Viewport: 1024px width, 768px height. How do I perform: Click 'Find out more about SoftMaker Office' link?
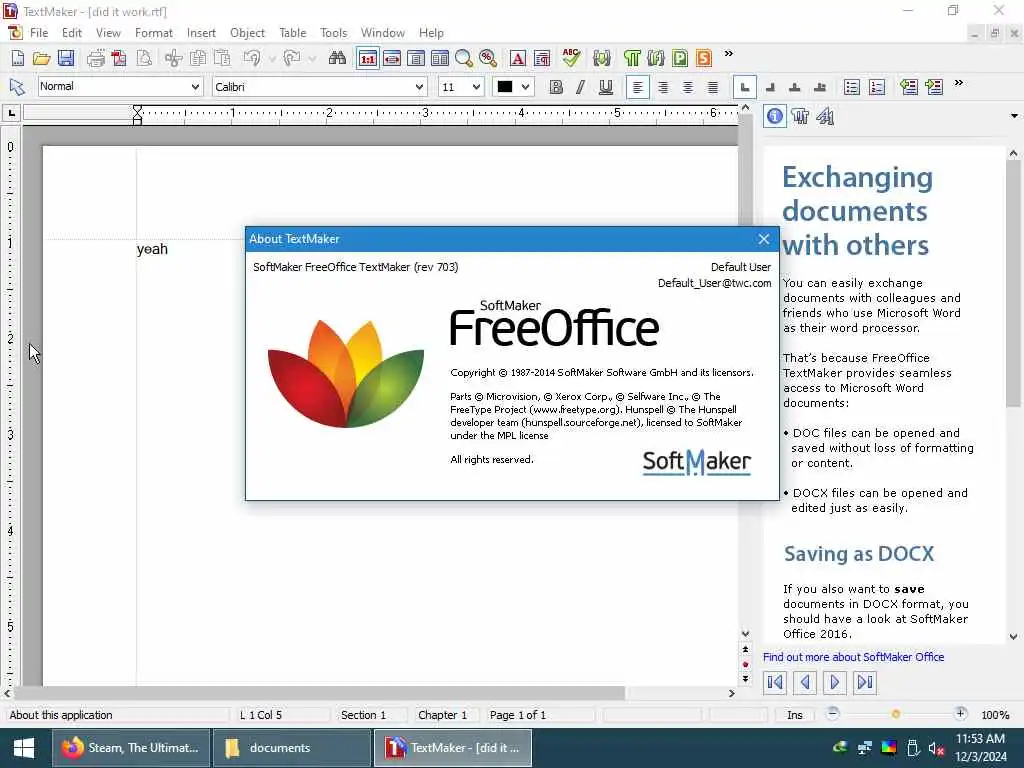point(853,657)
